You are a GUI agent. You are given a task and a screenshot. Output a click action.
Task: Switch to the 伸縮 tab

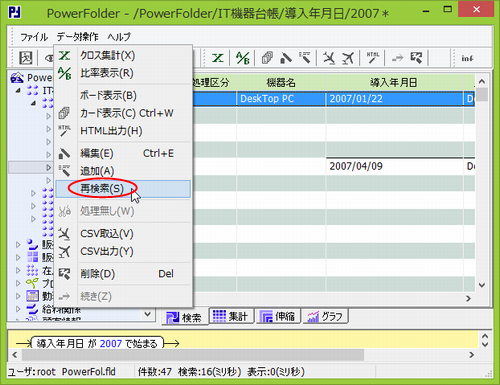277,316
